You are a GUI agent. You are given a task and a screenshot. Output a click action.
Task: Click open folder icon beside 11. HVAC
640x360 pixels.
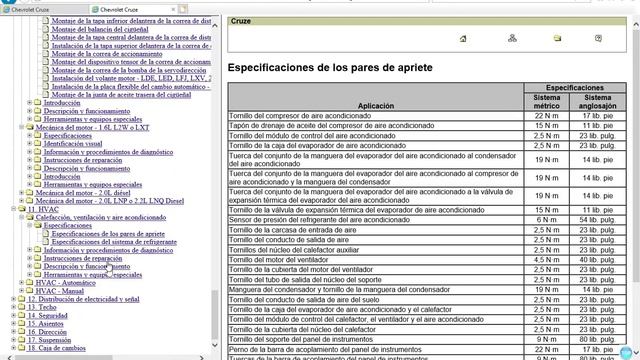click(x=22, y=209)
